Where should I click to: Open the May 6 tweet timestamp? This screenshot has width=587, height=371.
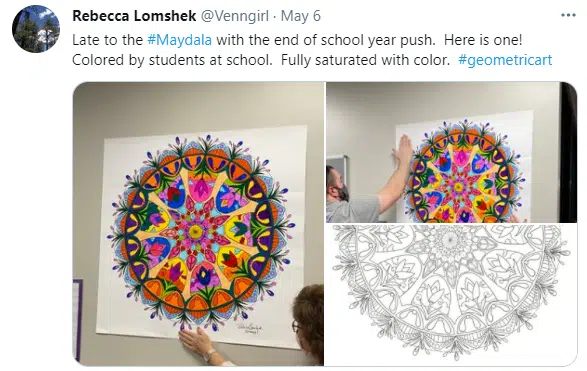(301, 16)
